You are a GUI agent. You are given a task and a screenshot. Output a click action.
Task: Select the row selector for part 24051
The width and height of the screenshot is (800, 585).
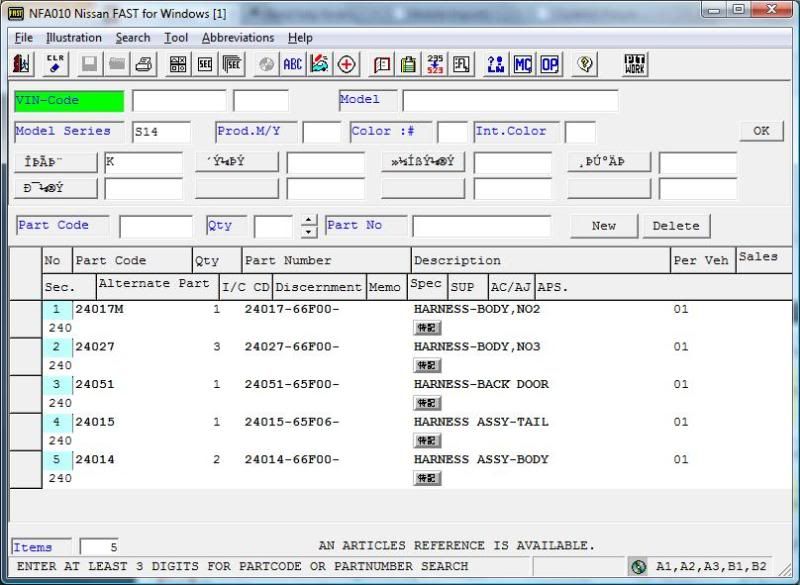point(26,394)
